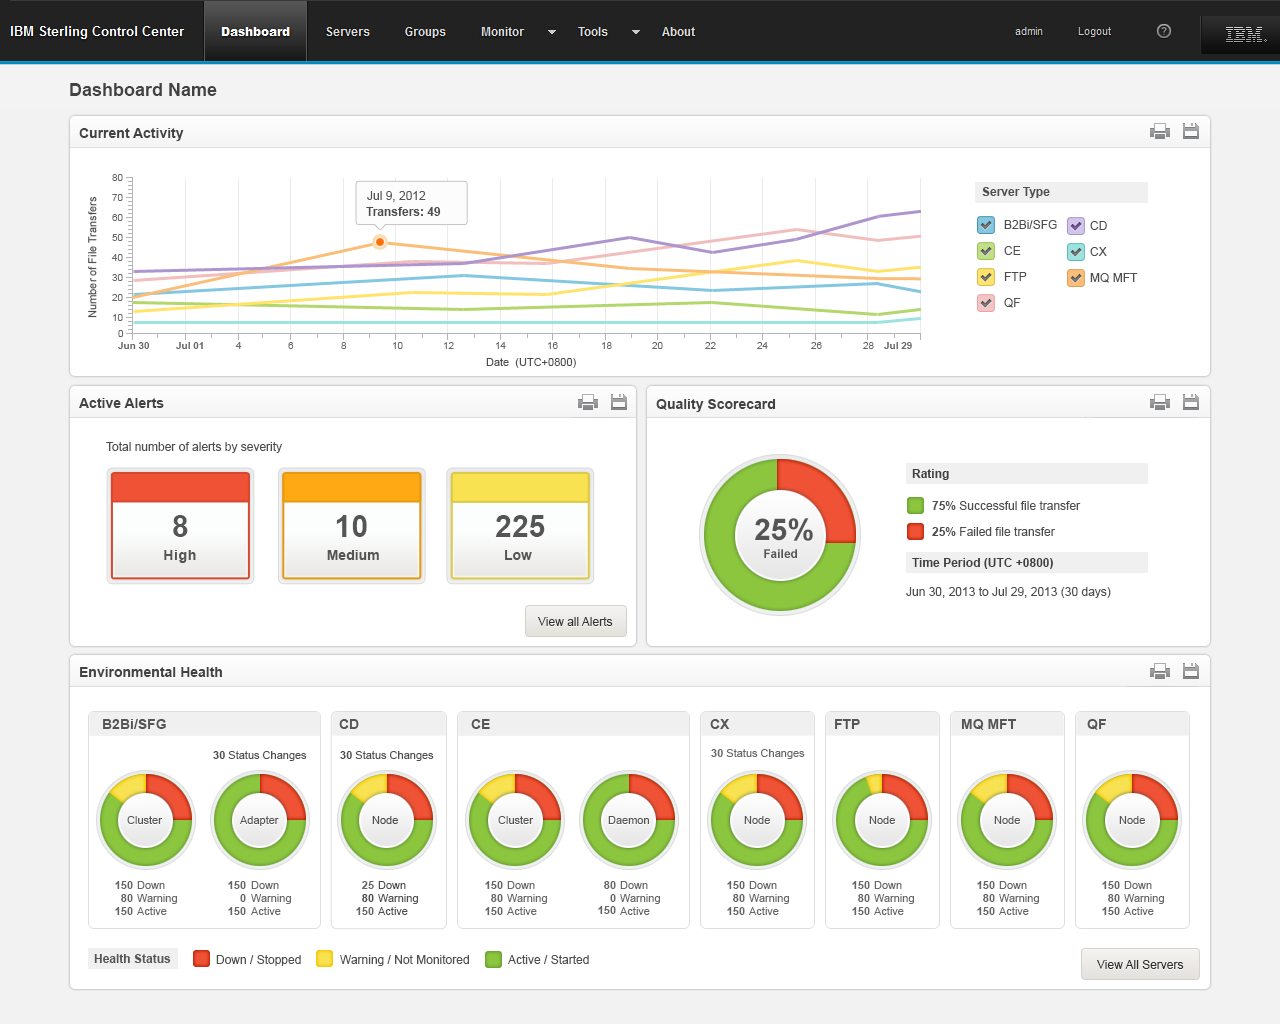This screenshot has height=1024, width=1280.
Task: Print the Active Alerts panel
Action: pyautogui.click(x=588, y=402)
